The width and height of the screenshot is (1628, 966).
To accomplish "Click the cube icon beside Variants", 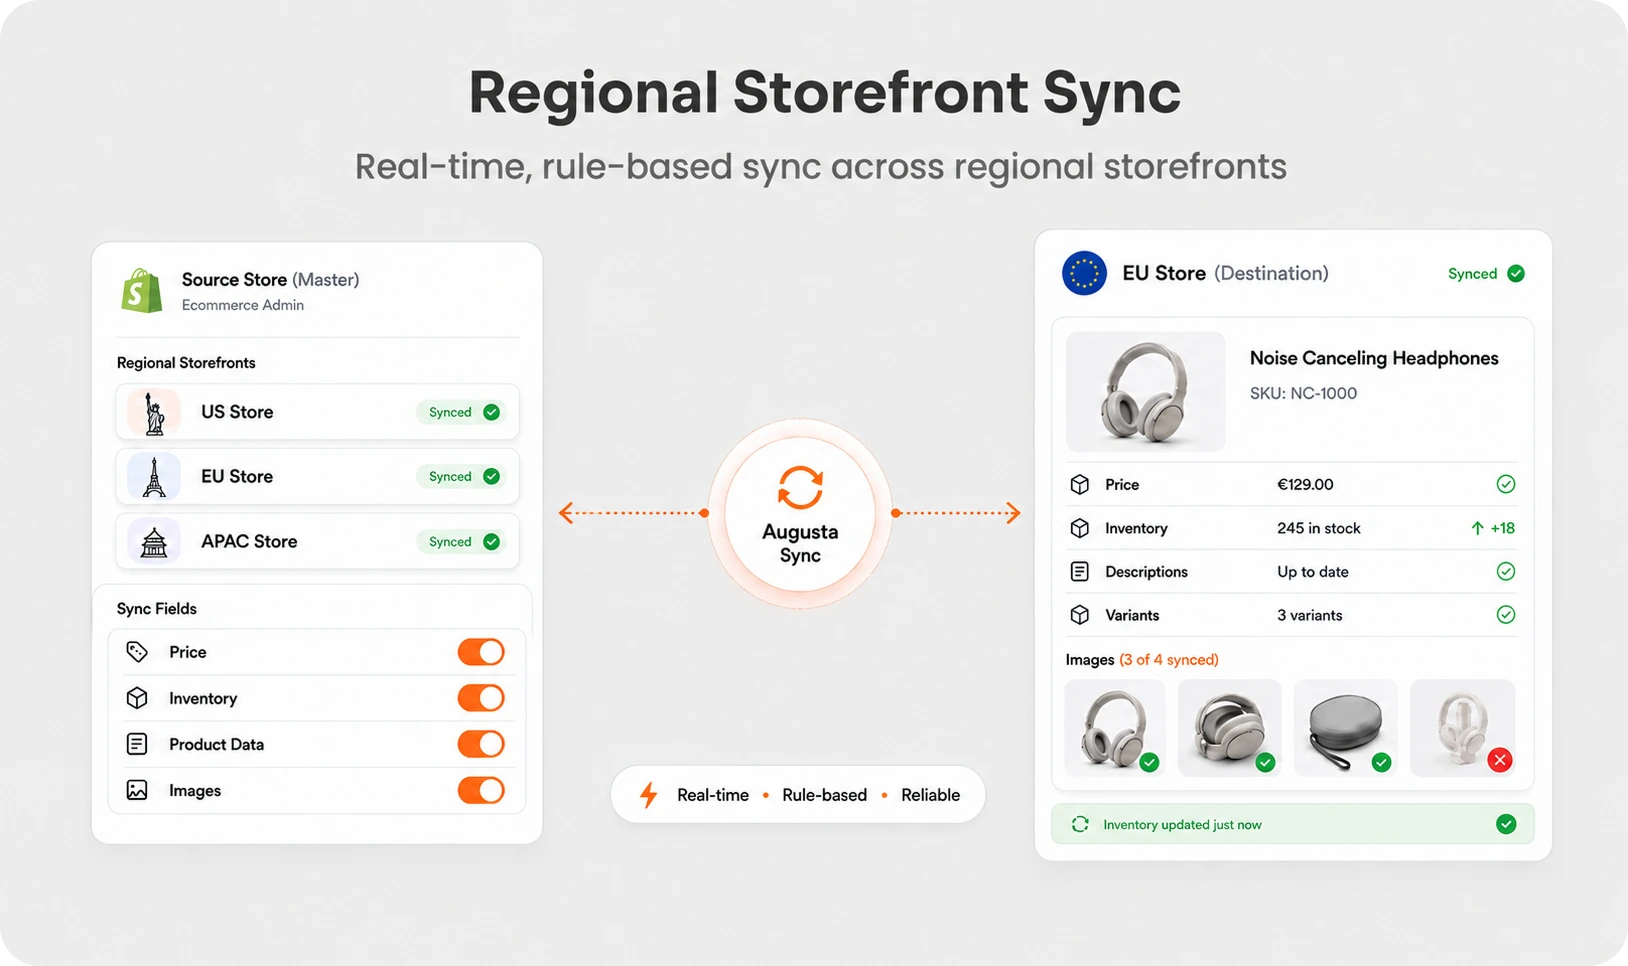I will tap(1080, 615).
